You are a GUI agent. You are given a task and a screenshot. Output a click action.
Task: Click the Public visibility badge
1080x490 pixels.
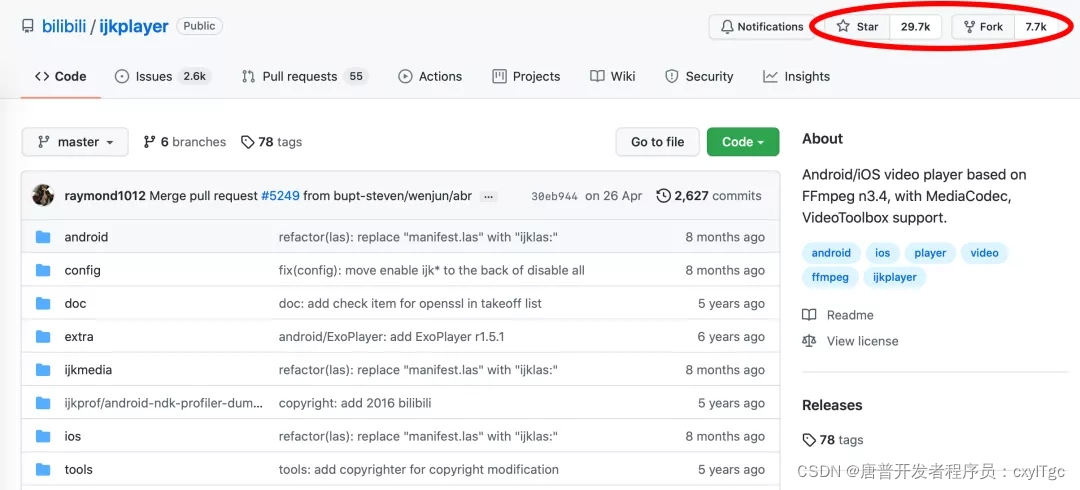(200, 26)
